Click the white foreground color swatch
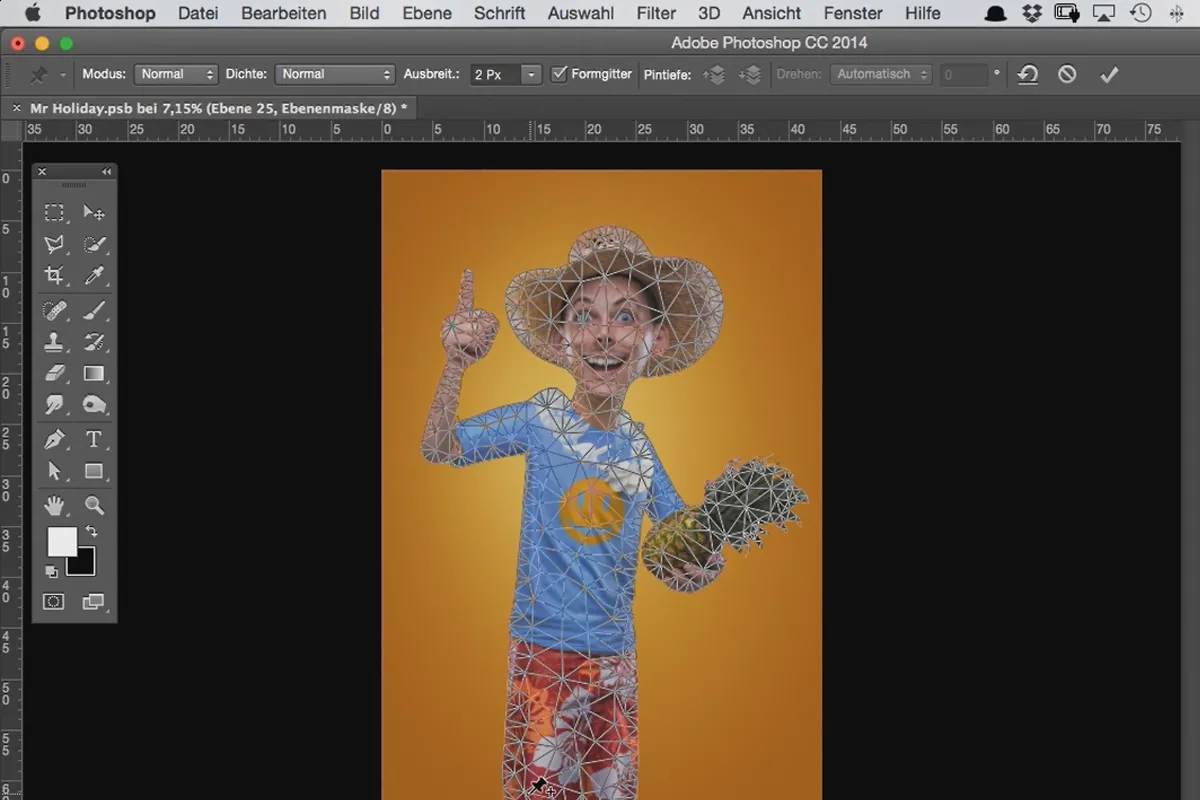This screenshot has width=1200, height=800. coord(61,542)
